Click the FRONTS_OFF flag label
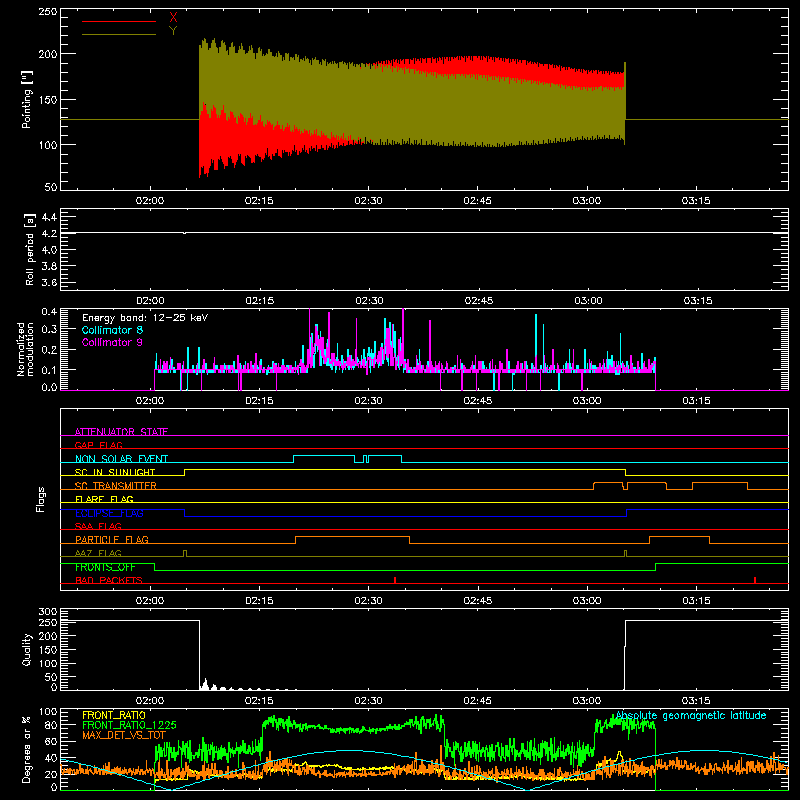This screenshot has width=800, height=800. pyautogui.click(x=105, y=567)
